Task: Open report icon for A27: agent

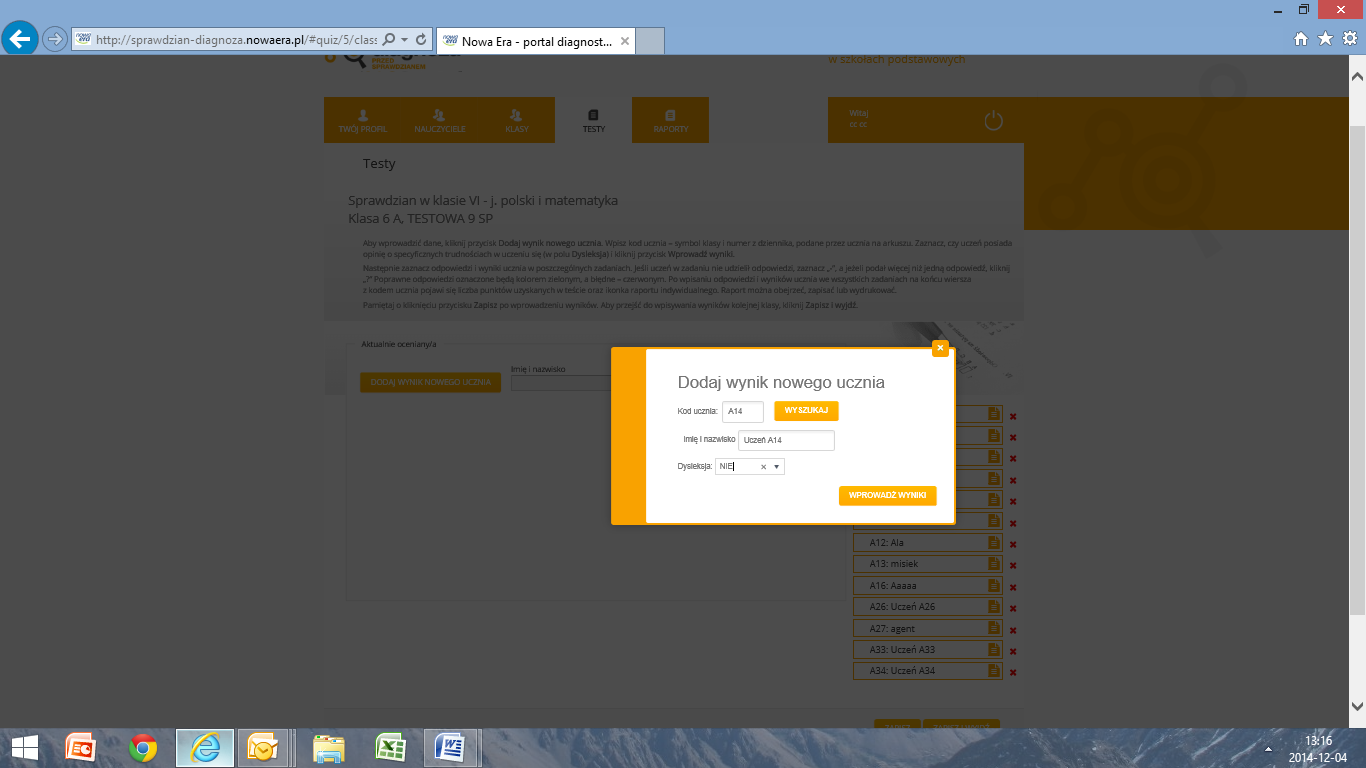Action: (994, 628)
